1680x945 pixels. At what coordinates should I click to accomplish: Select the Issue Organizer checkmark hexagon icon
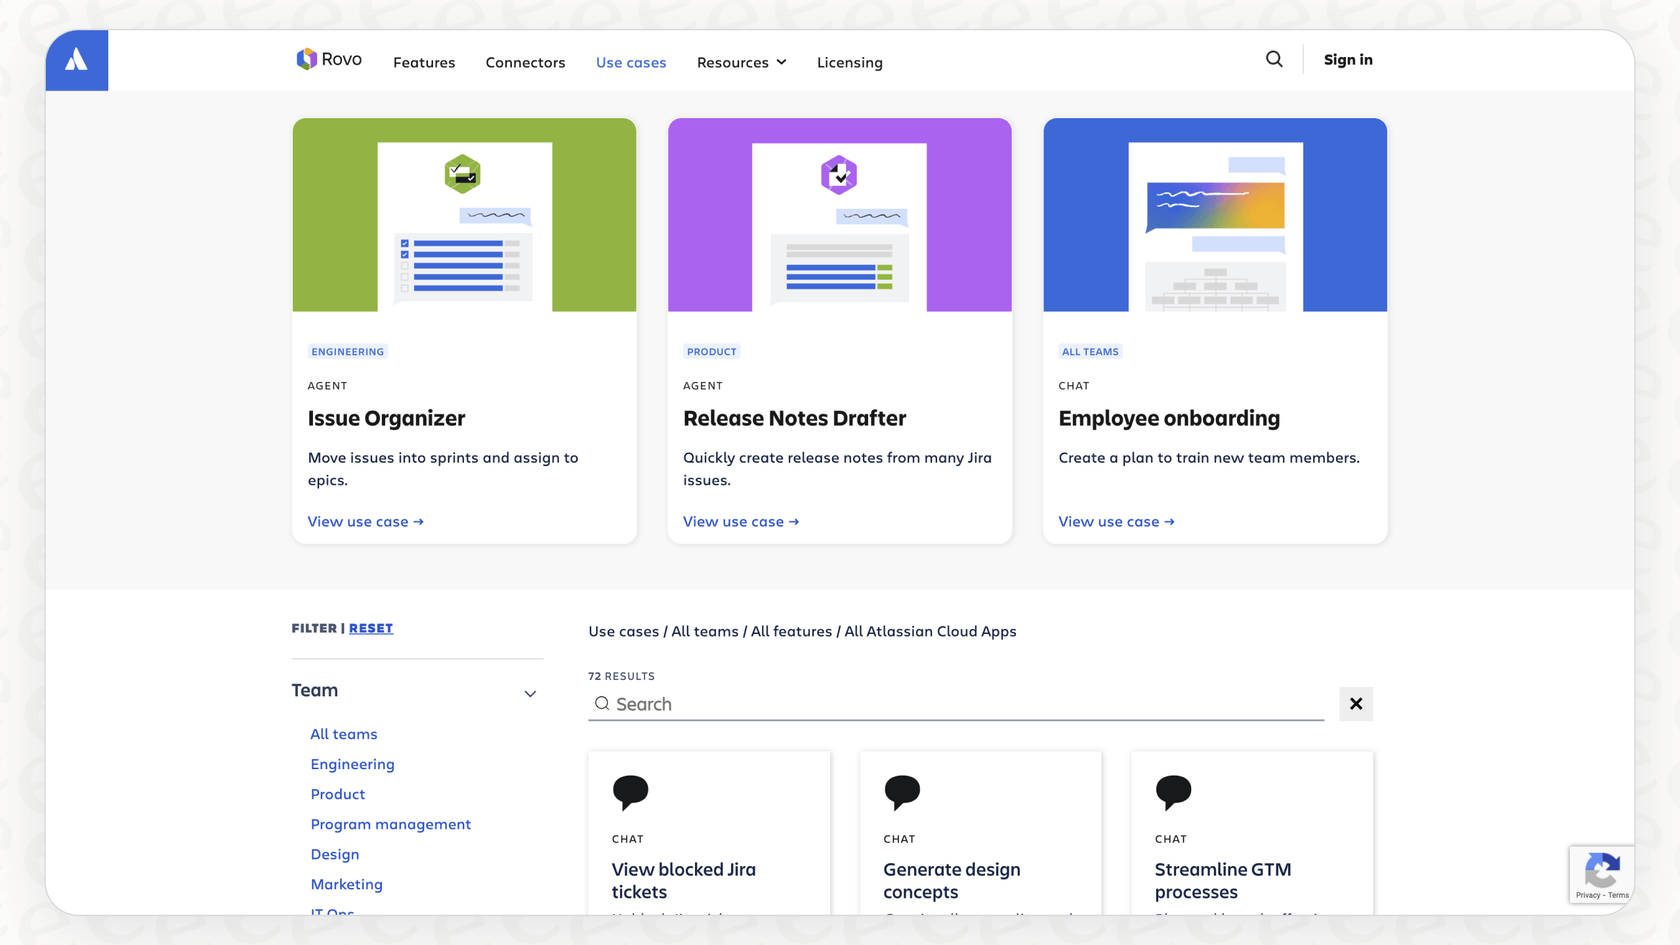(463, 174)
